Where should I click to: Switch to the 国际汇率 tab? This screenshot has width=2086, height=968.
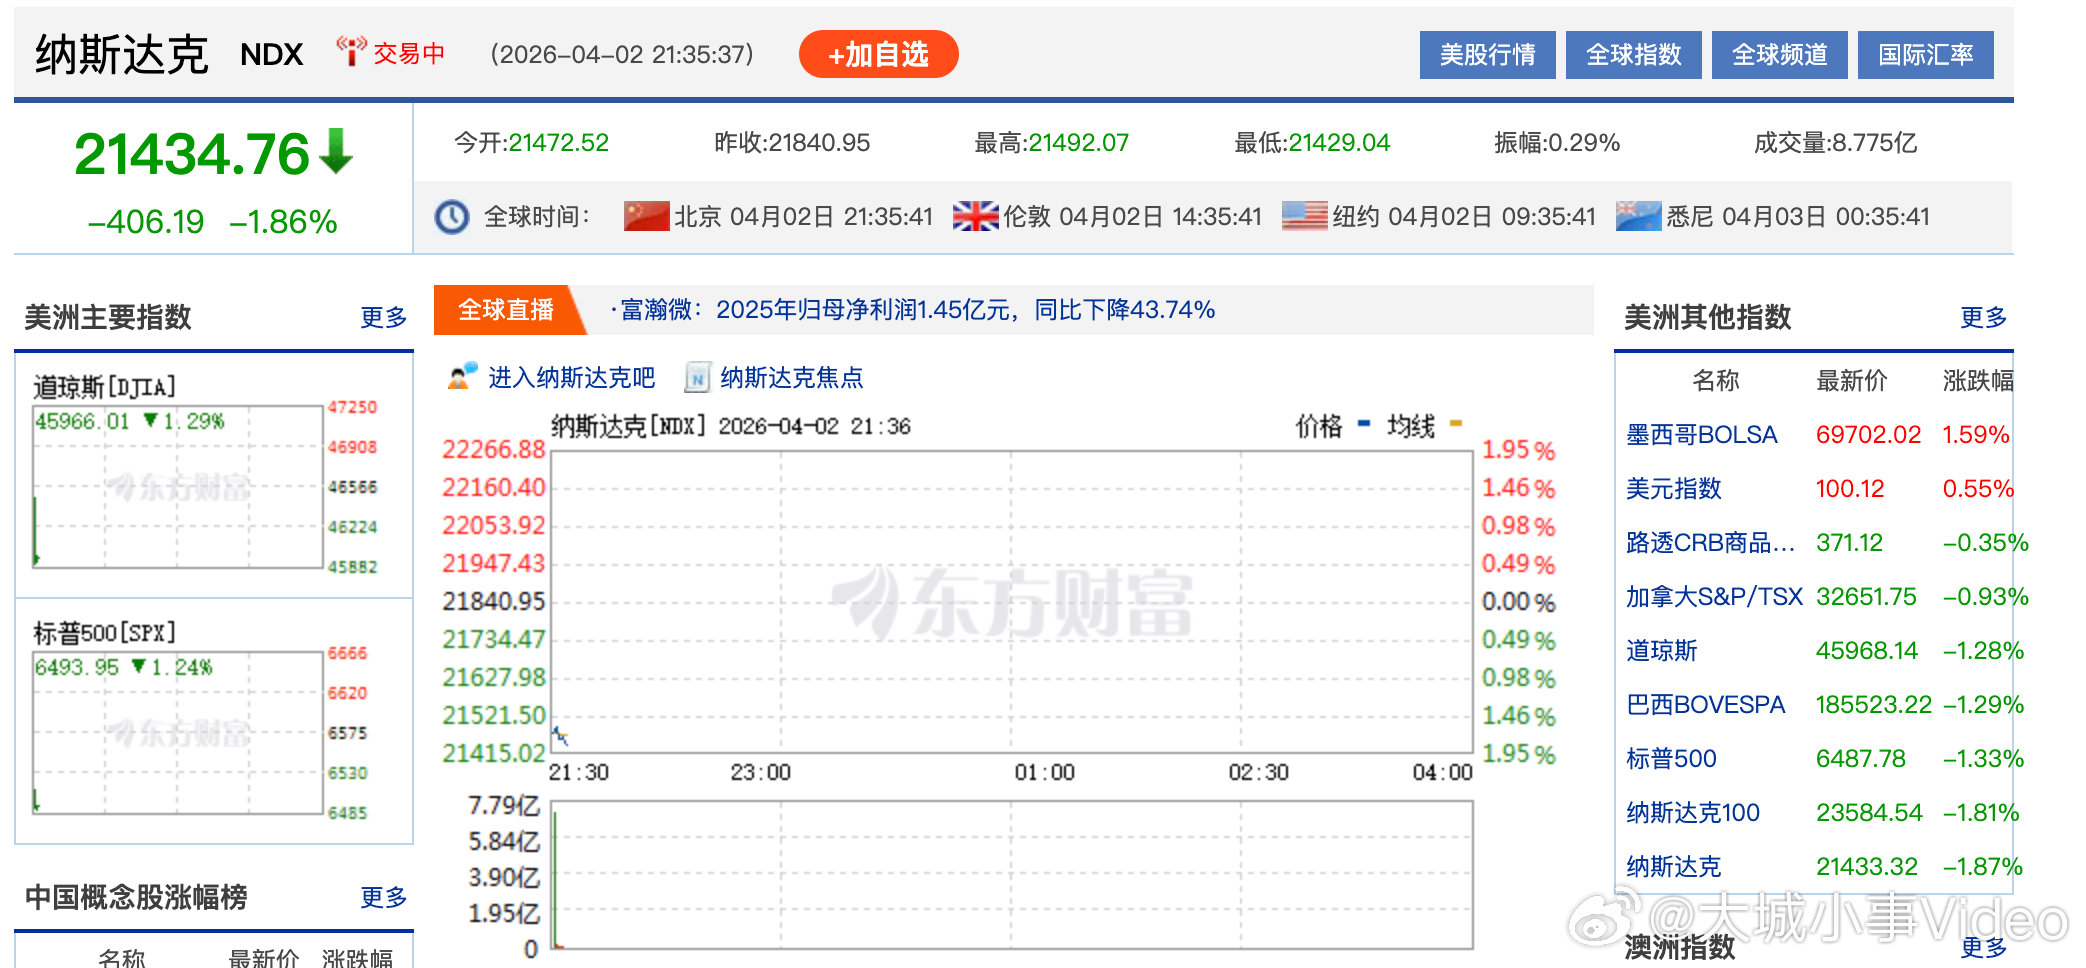pos(1925,55)
